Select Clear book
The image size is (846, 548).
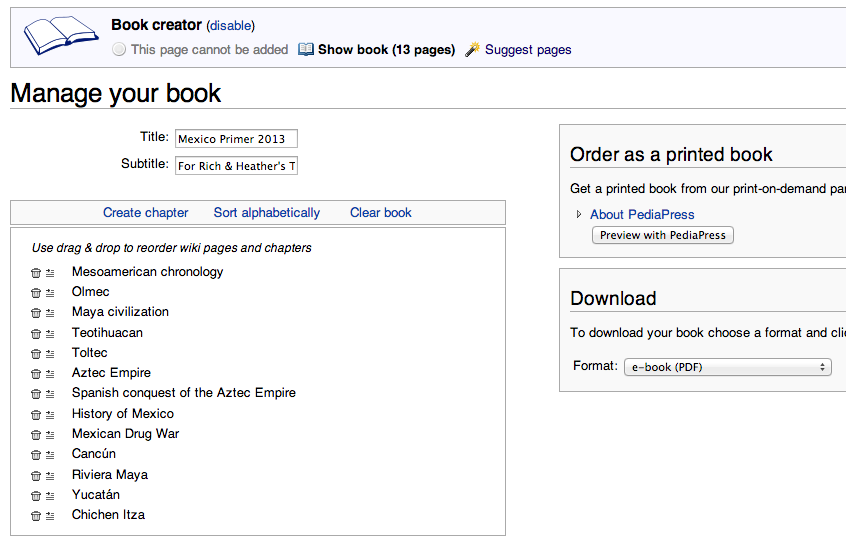[381, 213]
